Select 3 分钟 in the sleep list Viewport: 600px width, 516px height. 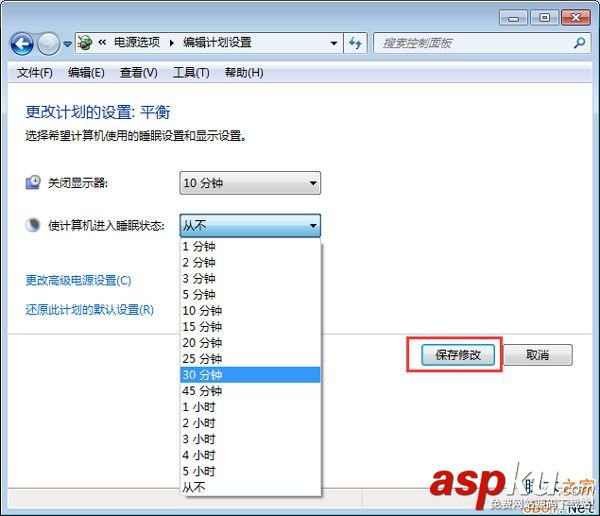tap(250, 279)
